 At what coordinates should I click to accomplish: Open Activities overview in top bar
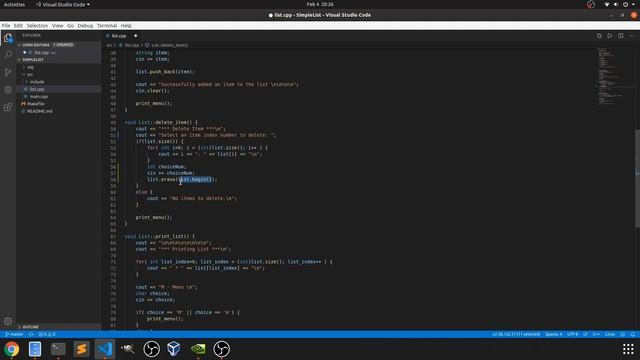point(14,4)
